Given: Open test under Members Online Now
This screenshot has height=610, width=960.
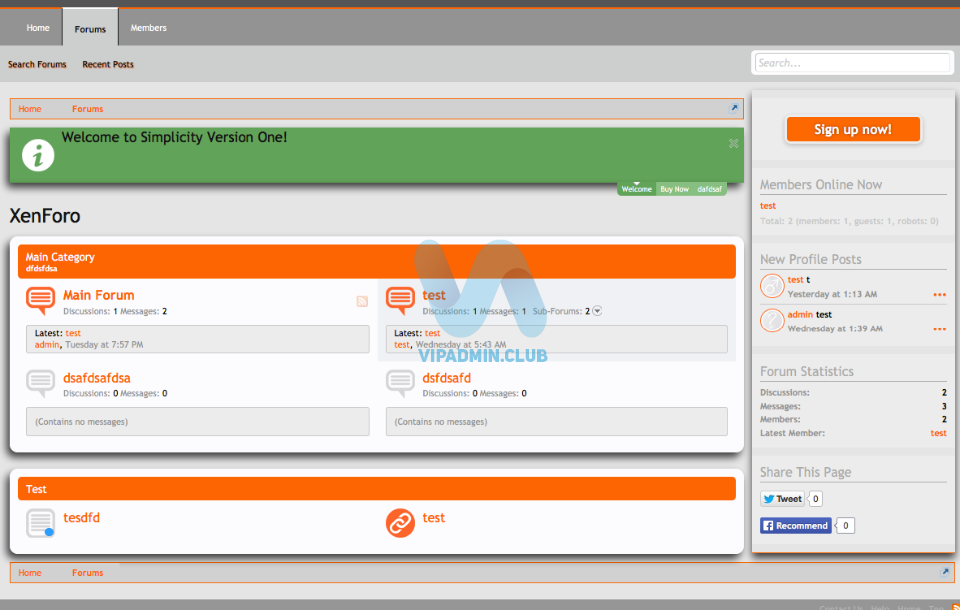Looking at the screenshot, I should (x=768, y=206).
